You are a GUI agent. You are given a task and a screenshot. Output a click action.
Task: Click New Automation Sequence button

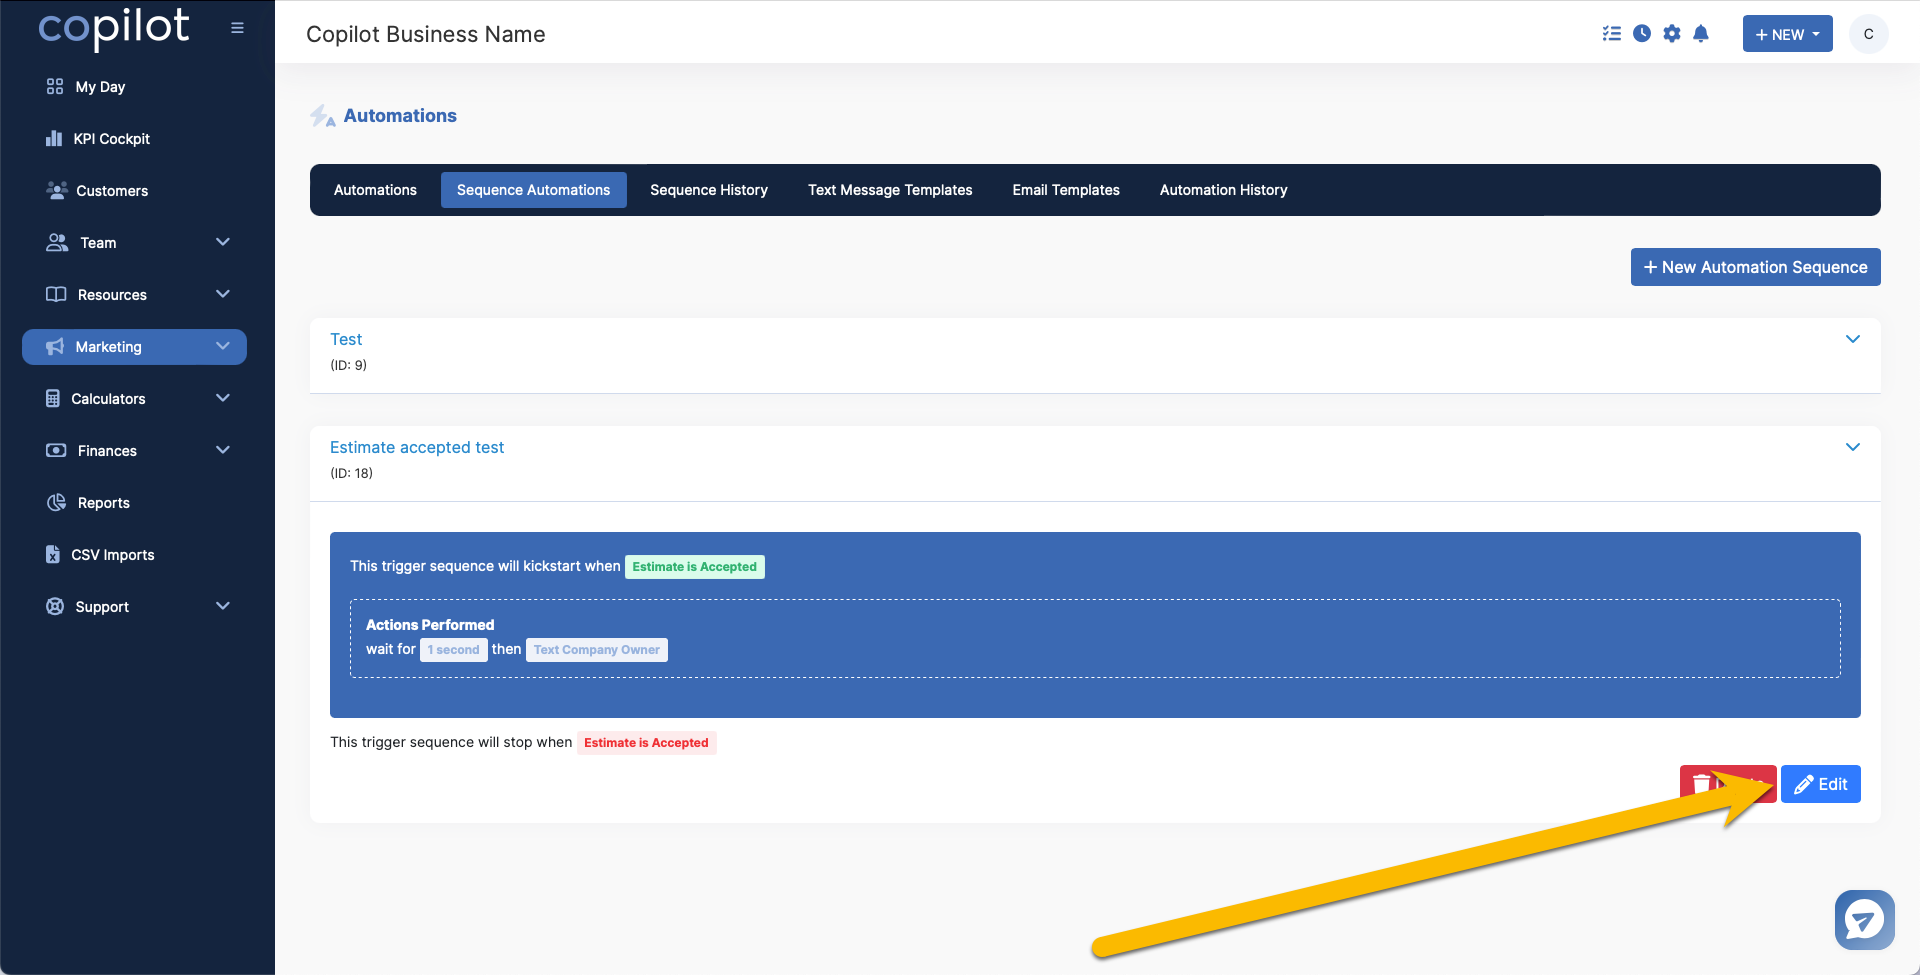click(1756, 267)
